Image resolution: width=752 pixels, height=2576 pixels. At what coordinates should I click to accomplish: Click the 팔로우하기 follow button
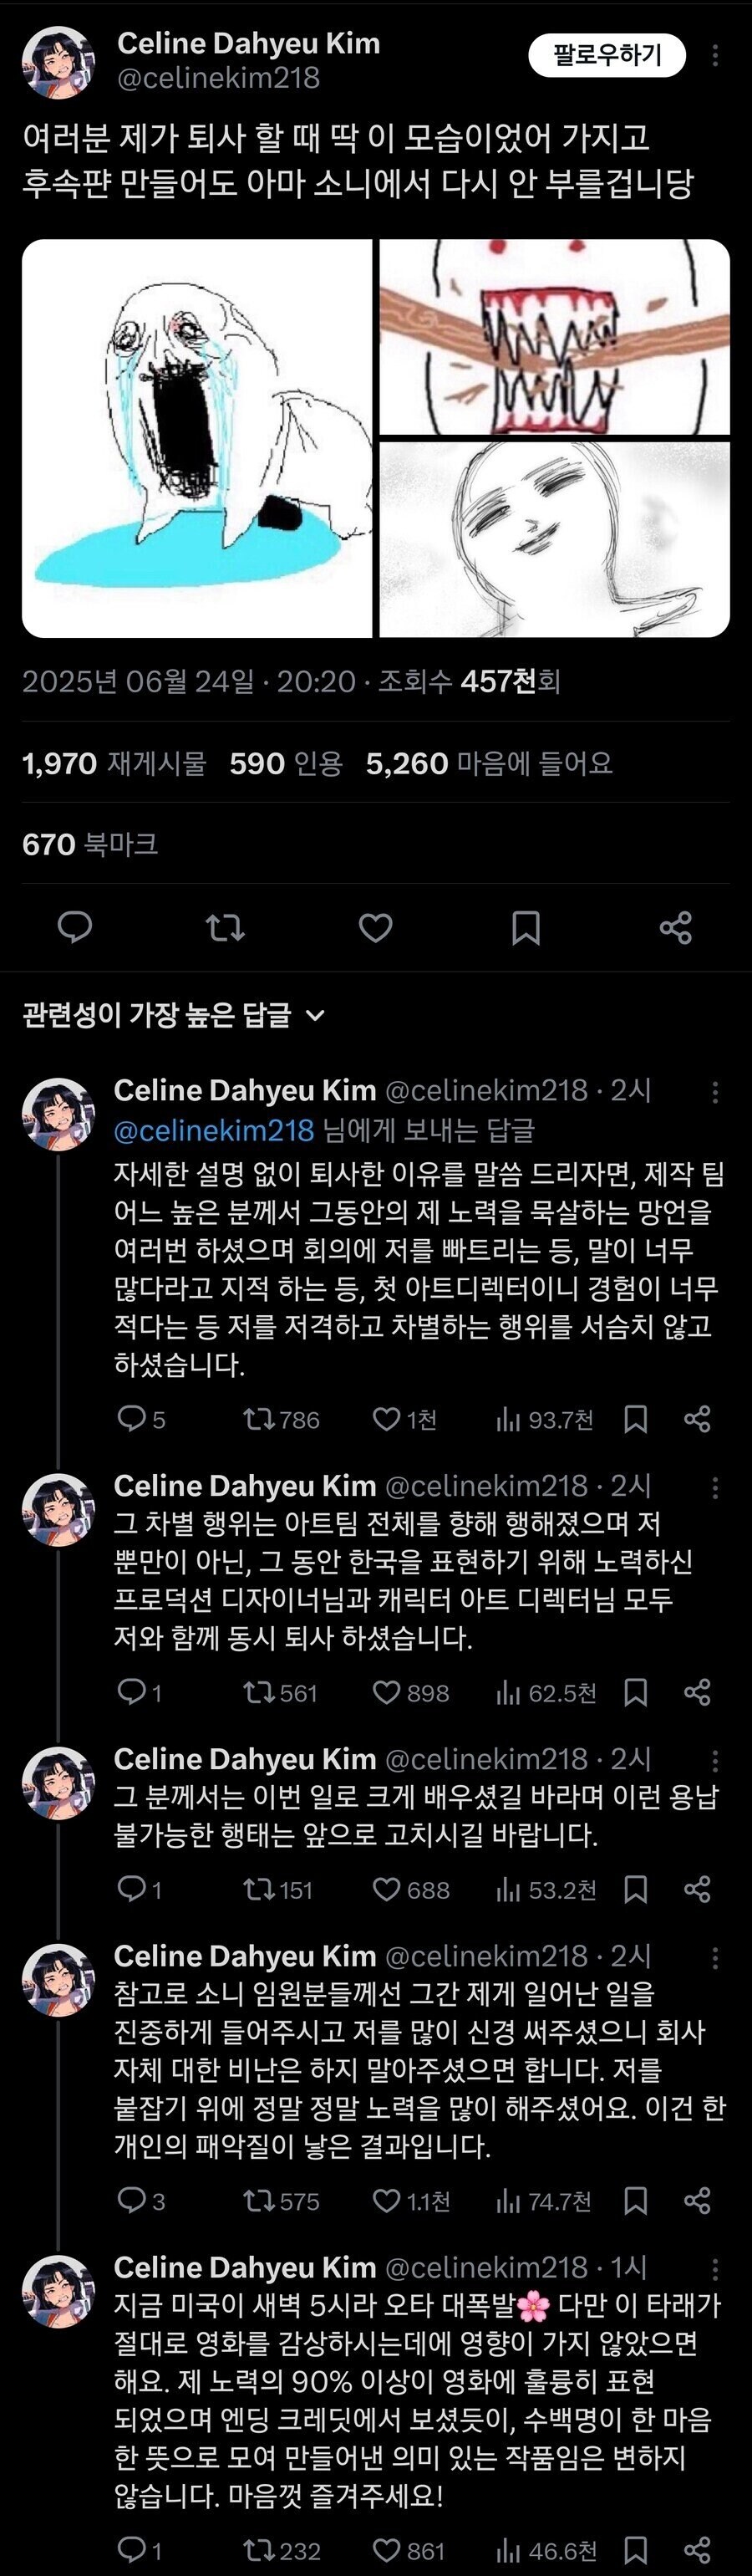click(x=607, y=55)
